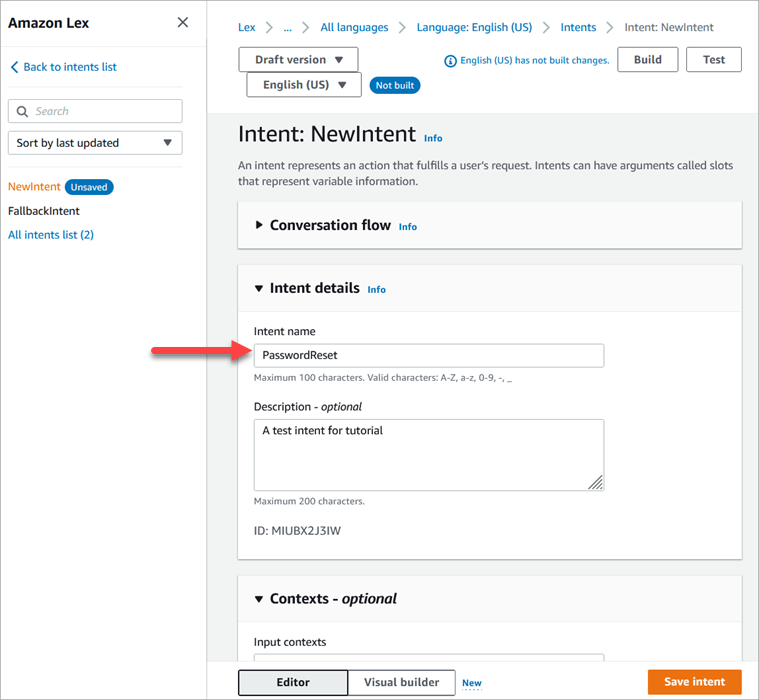This screenshot has width=759, height=700.
Task: Click the Build button
Action: [647, 60]
